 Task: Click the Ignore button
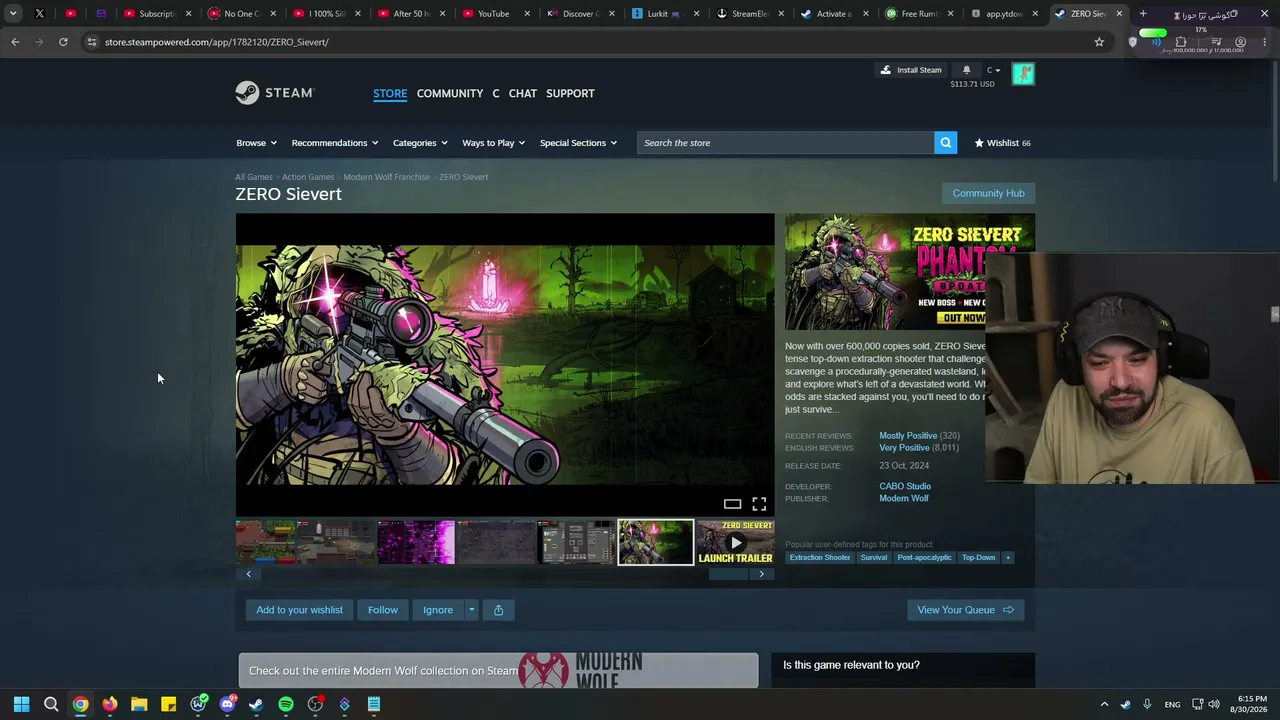coord(438,610)
